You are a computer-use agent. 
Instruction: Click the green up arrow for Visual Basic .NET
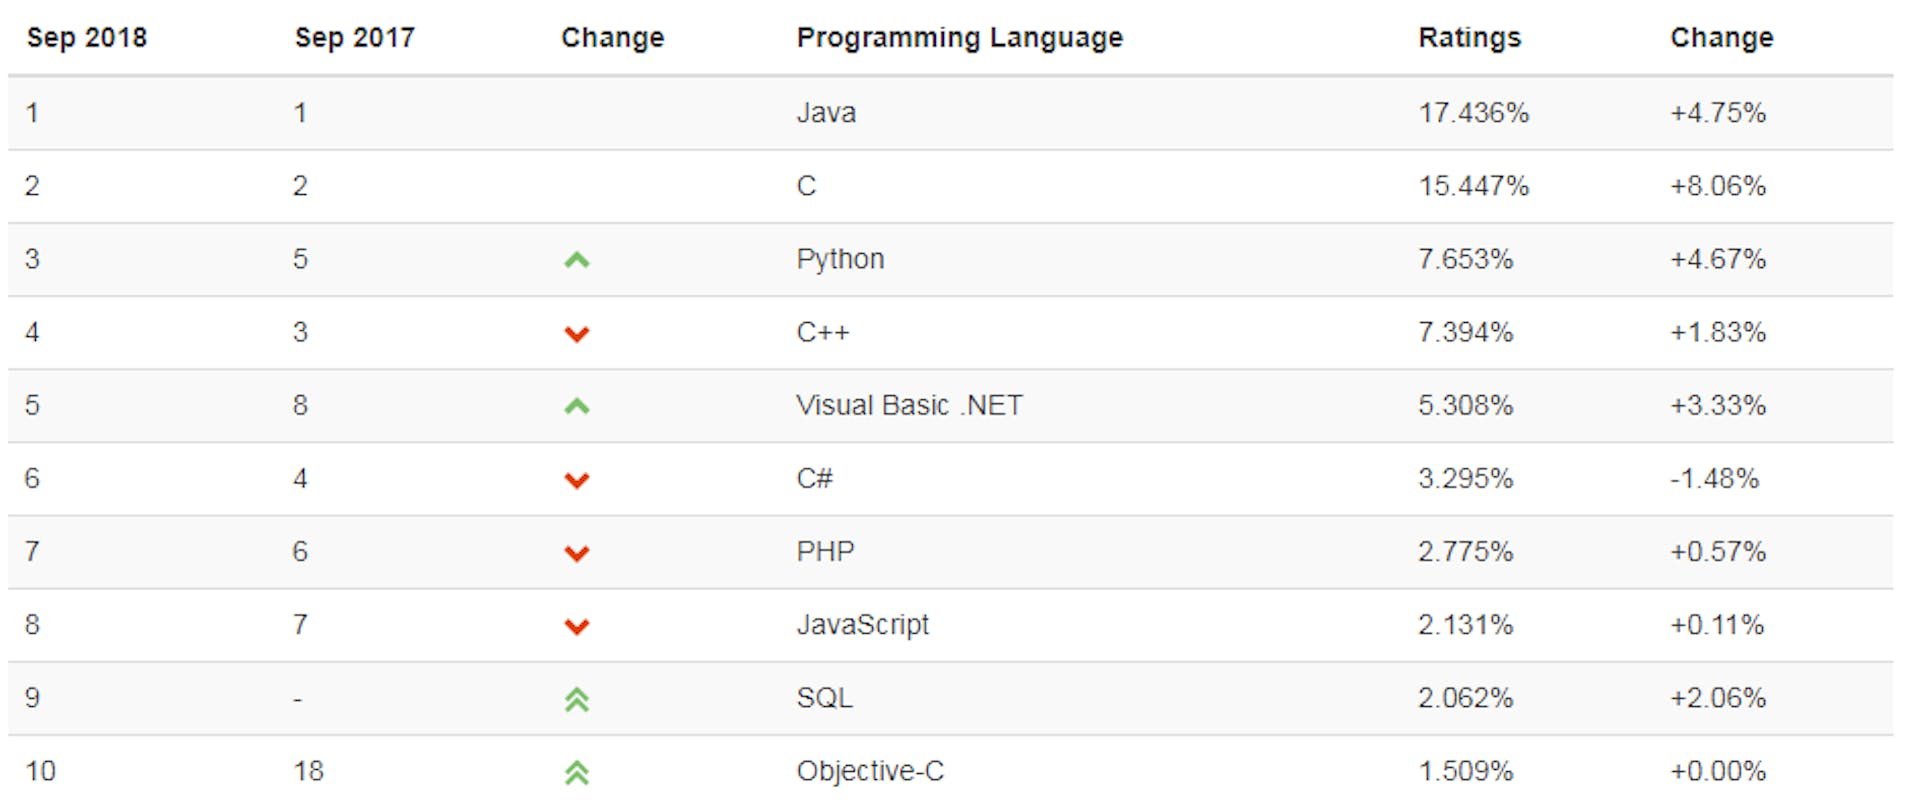pyautogui.click(x=577, y=407)
